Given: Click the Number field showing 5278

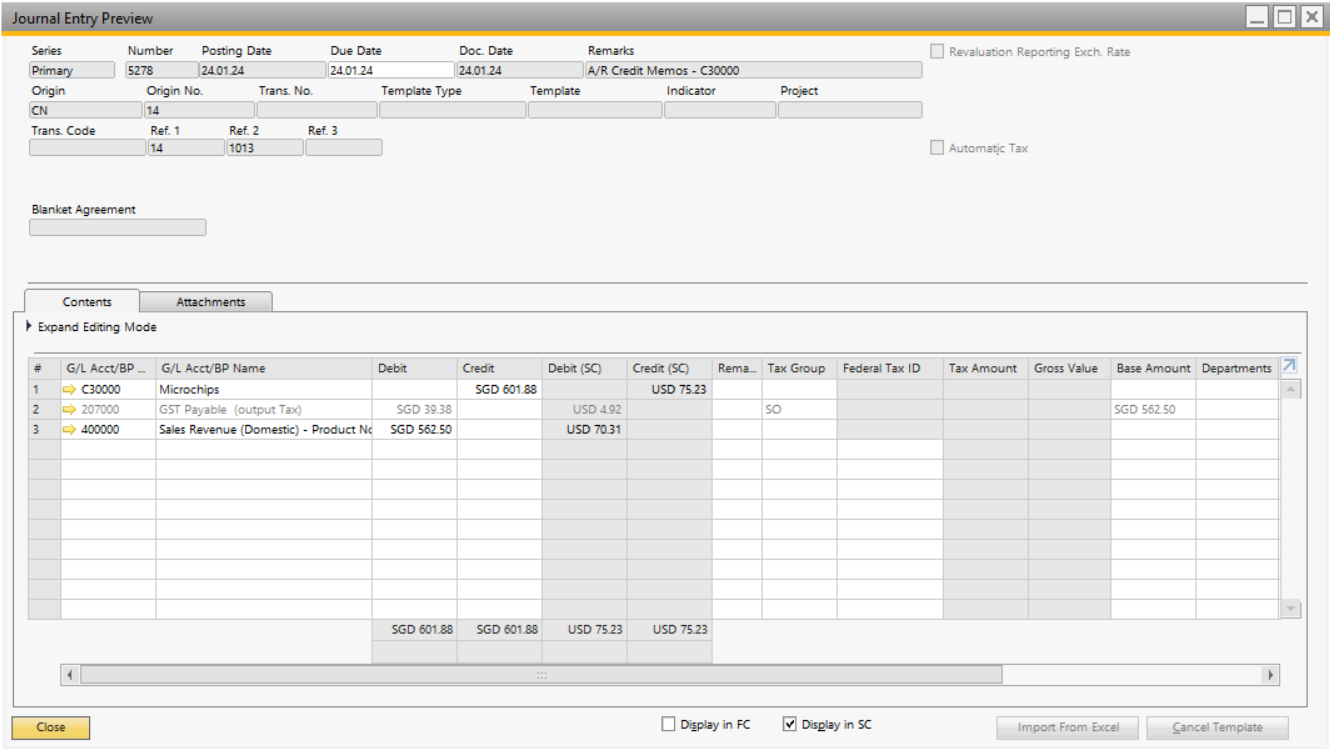Looking at the screenshot, I should pyautogui.click(x=161, y=70).
